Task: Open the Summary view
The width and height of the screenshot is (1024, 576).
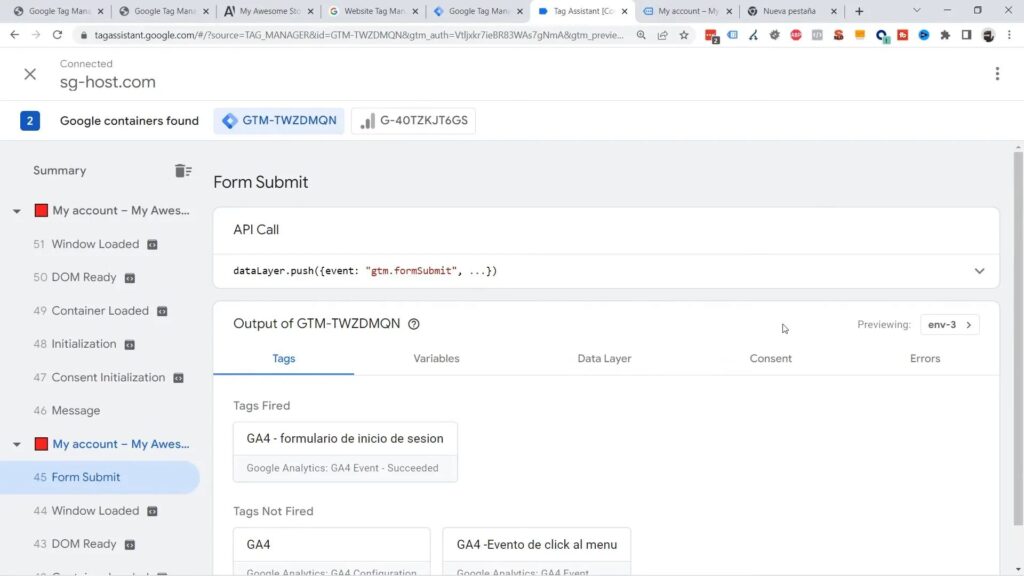Action: point(59,170)
